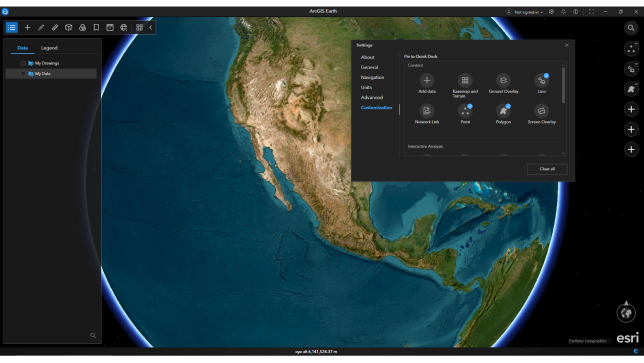Click the compass globe navigator button
Image resolution: width=644 pixels, height=363 pixels.
click(x=626, y=313)
